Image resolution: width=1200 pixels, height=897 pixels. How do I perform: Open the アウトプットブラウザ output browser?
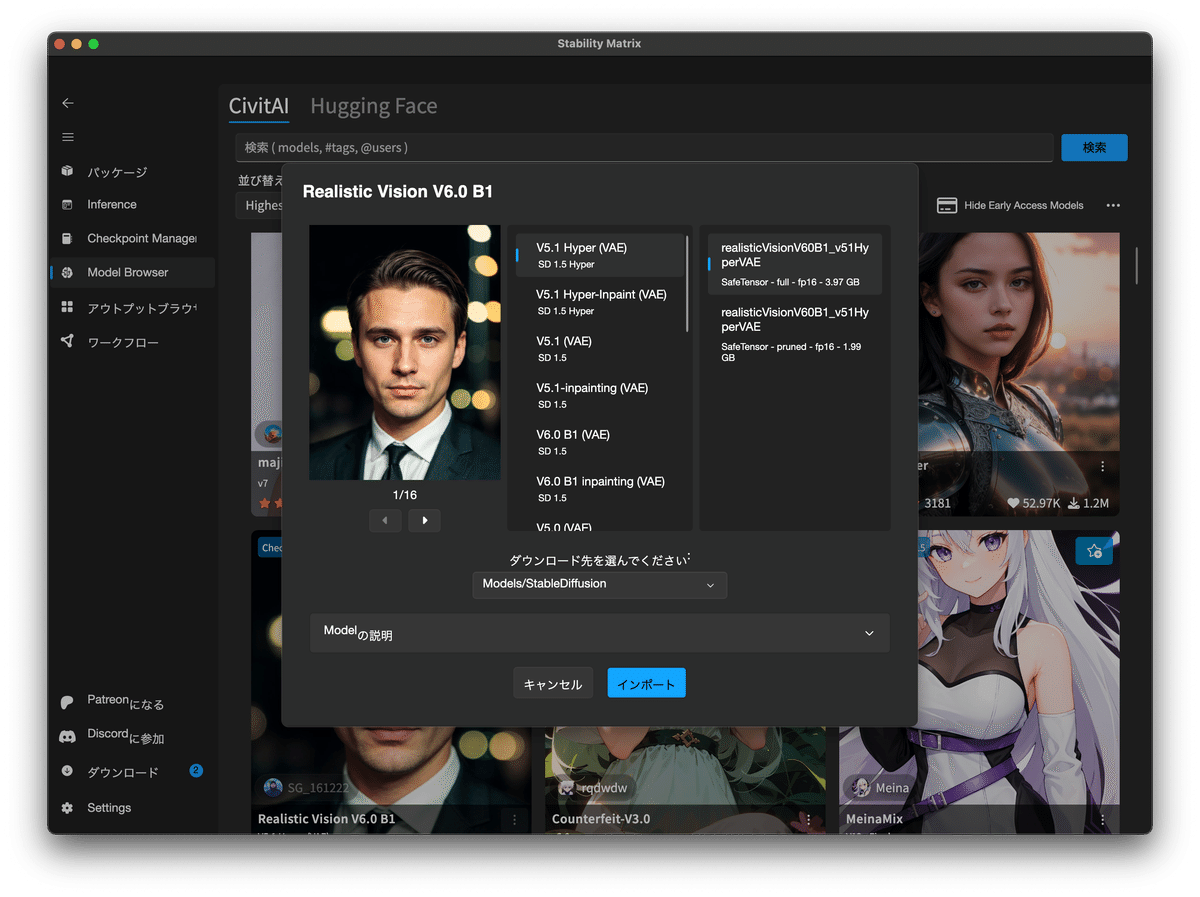click(x=132, y=307)
